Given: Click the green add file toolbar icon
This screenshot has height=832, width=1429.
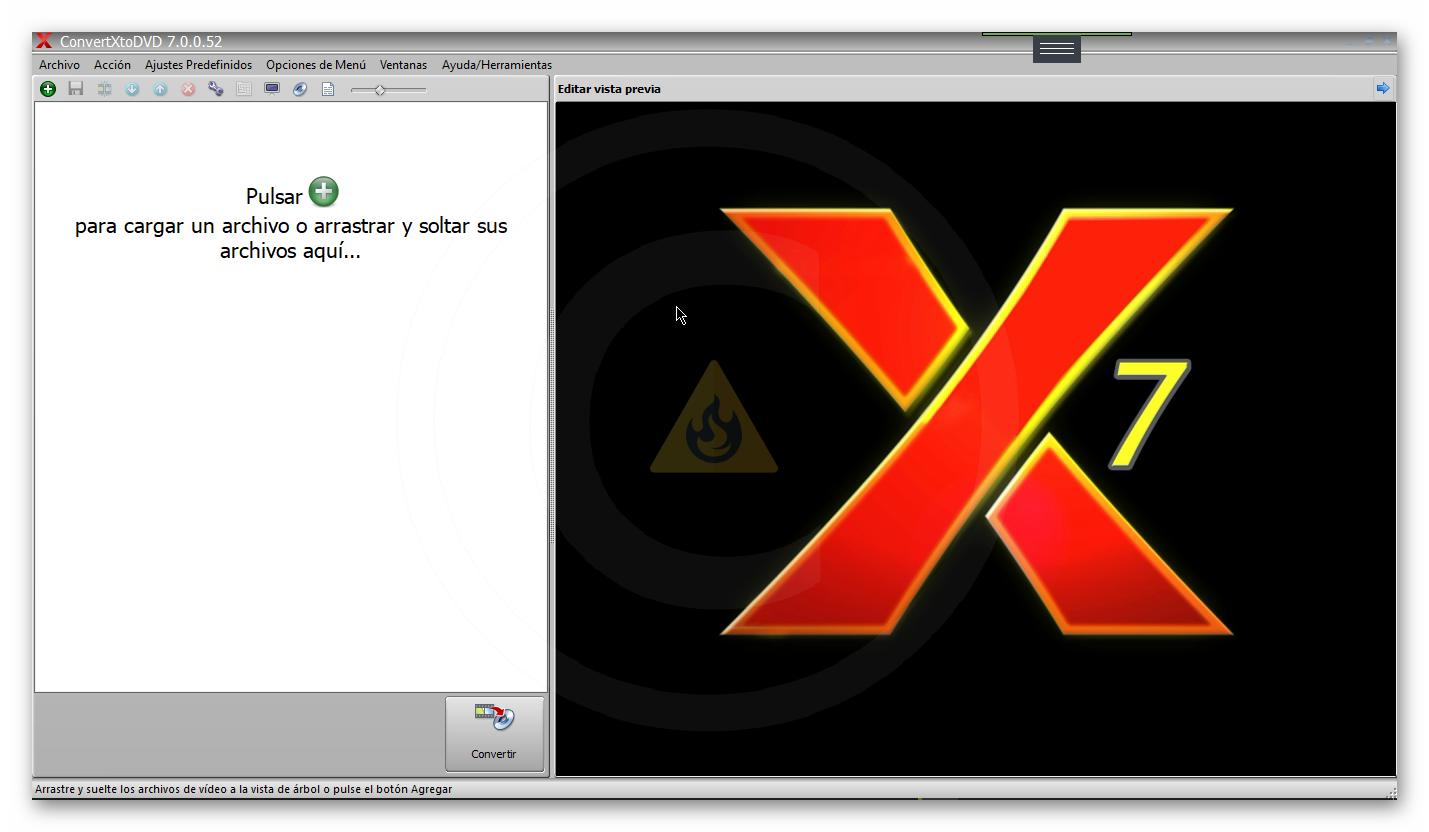Looking at the screenshot, I should pos(48,89).
